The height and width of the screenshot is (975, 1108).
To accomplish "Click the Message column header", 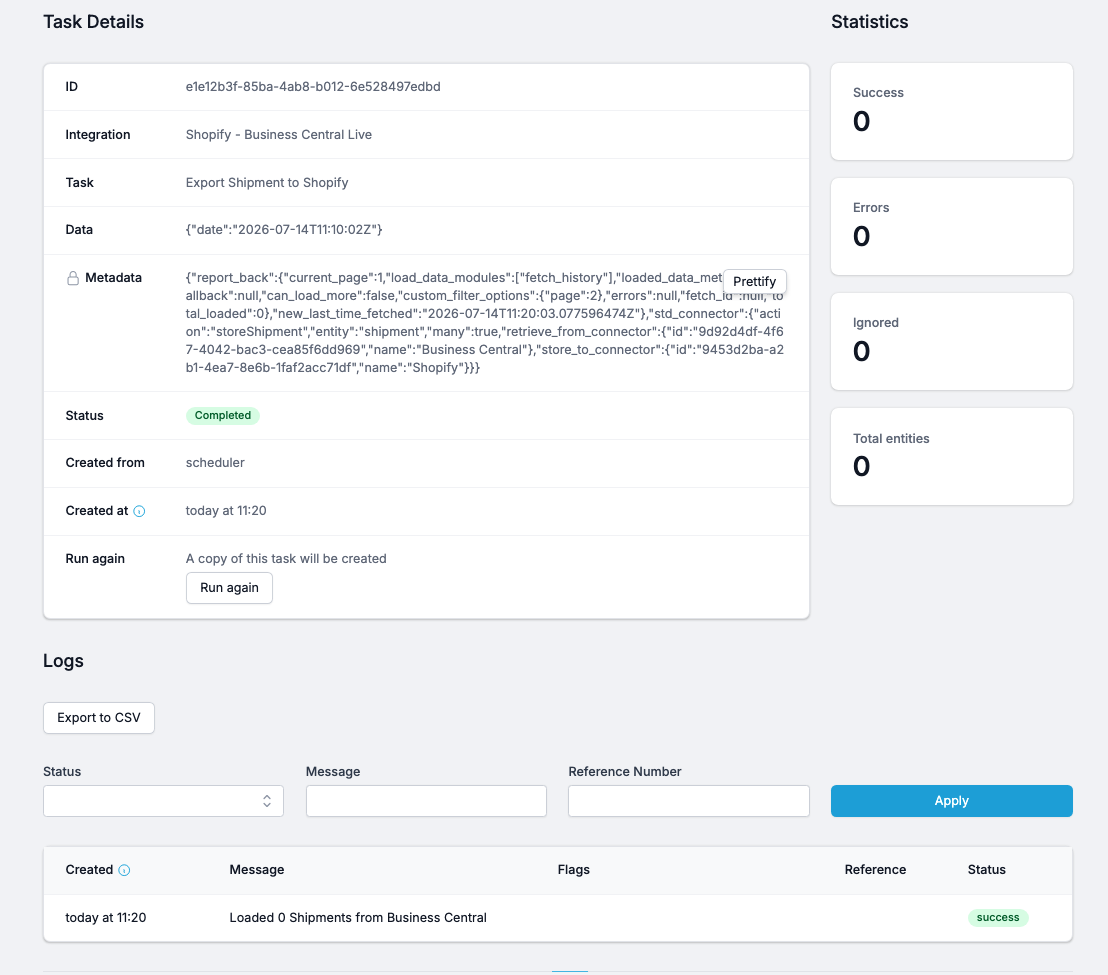I will point(257,870).
